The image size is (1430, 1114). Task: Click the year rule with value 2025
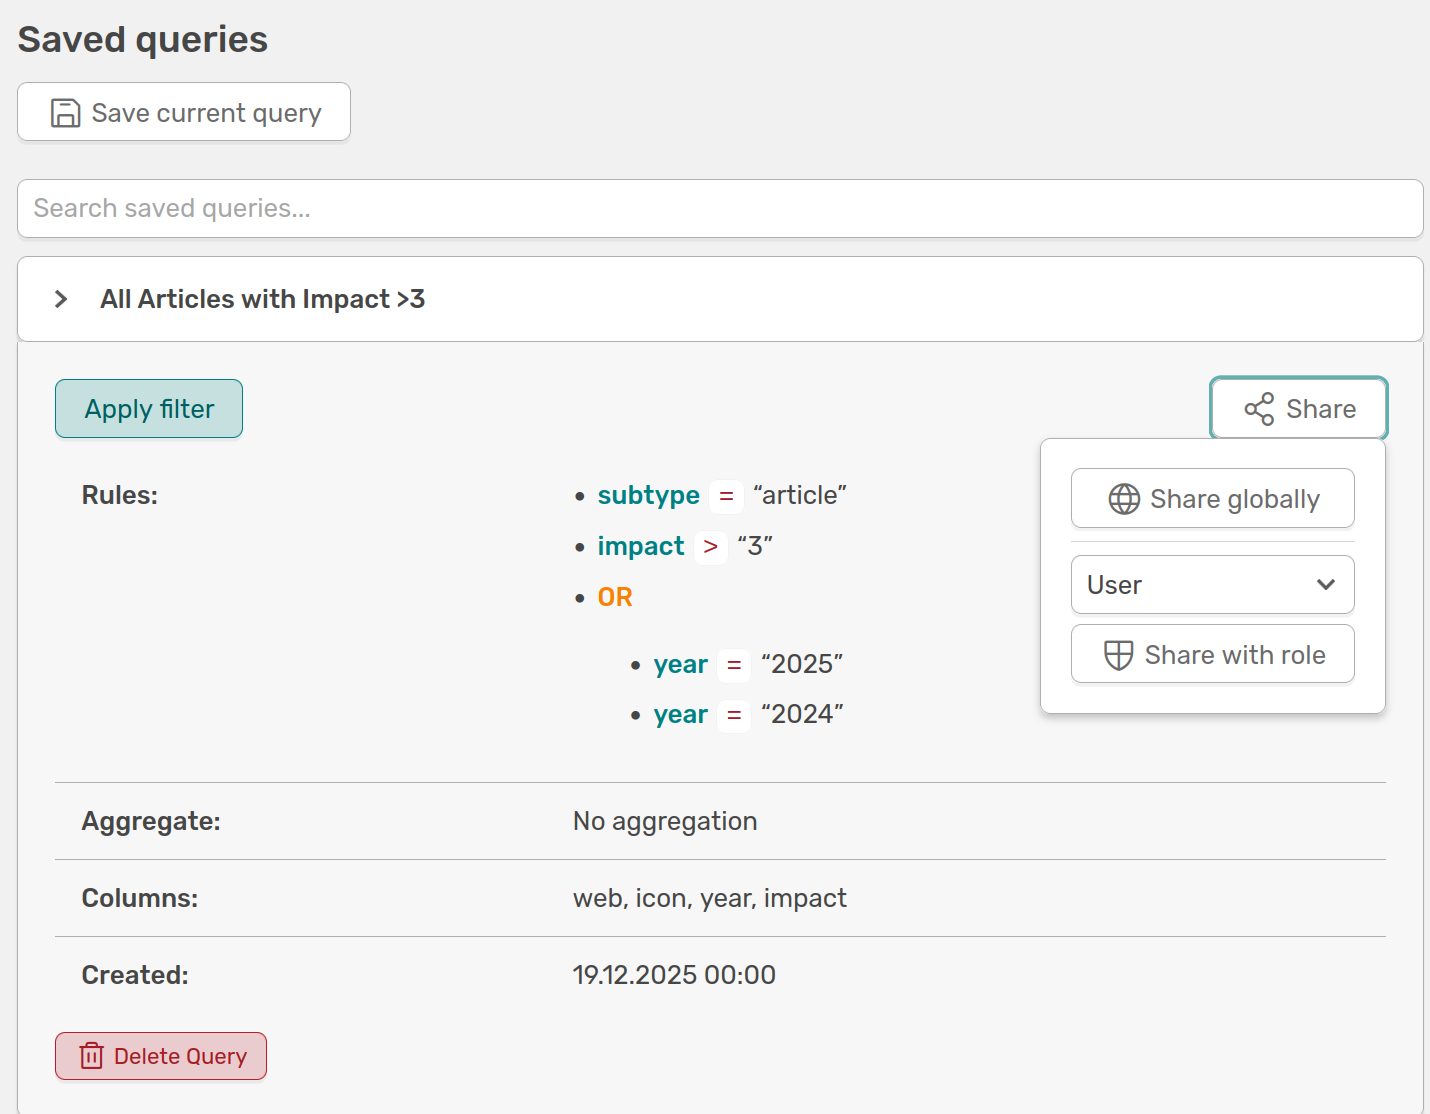(748, 664)
